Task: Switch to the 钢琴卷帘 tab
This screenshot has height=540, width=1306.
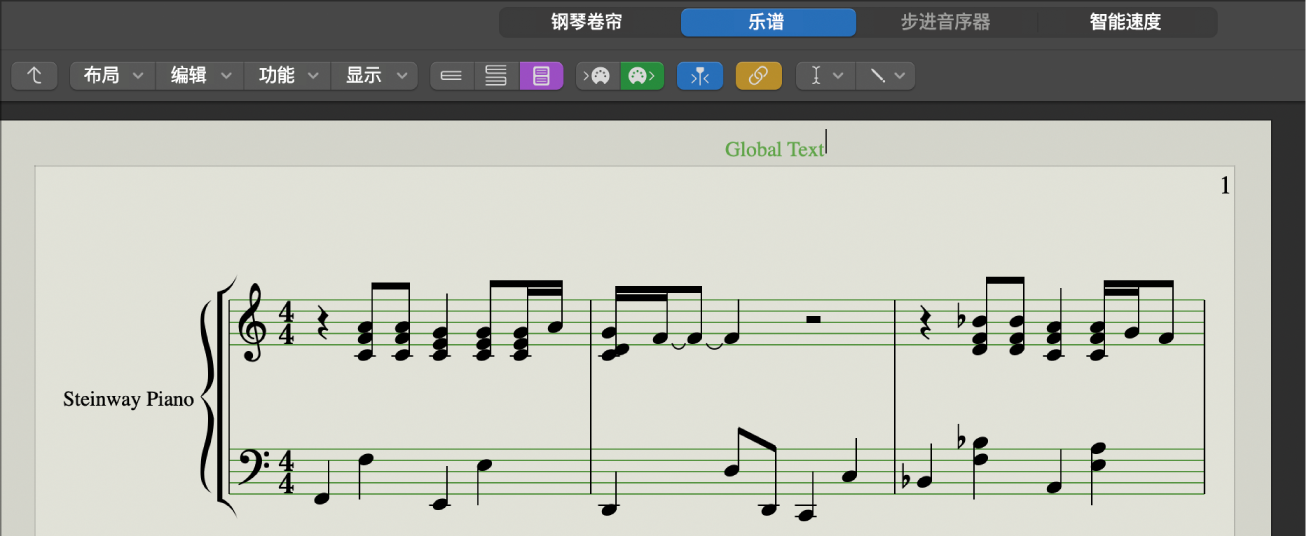Action: [587, 22]
